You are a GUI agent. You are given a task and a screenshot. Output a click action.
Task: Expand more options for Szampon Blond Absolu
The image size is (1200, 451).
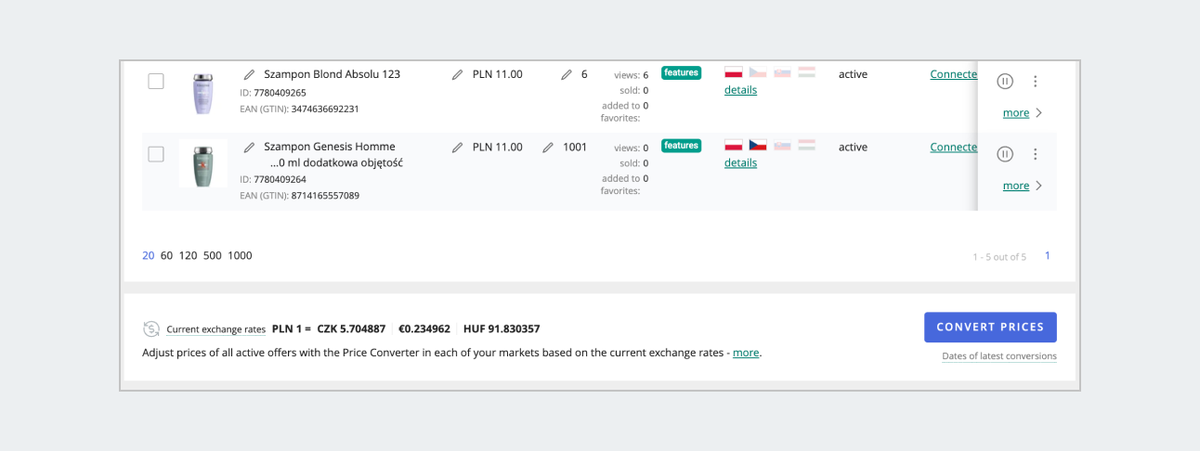[x=1022, y=113]
